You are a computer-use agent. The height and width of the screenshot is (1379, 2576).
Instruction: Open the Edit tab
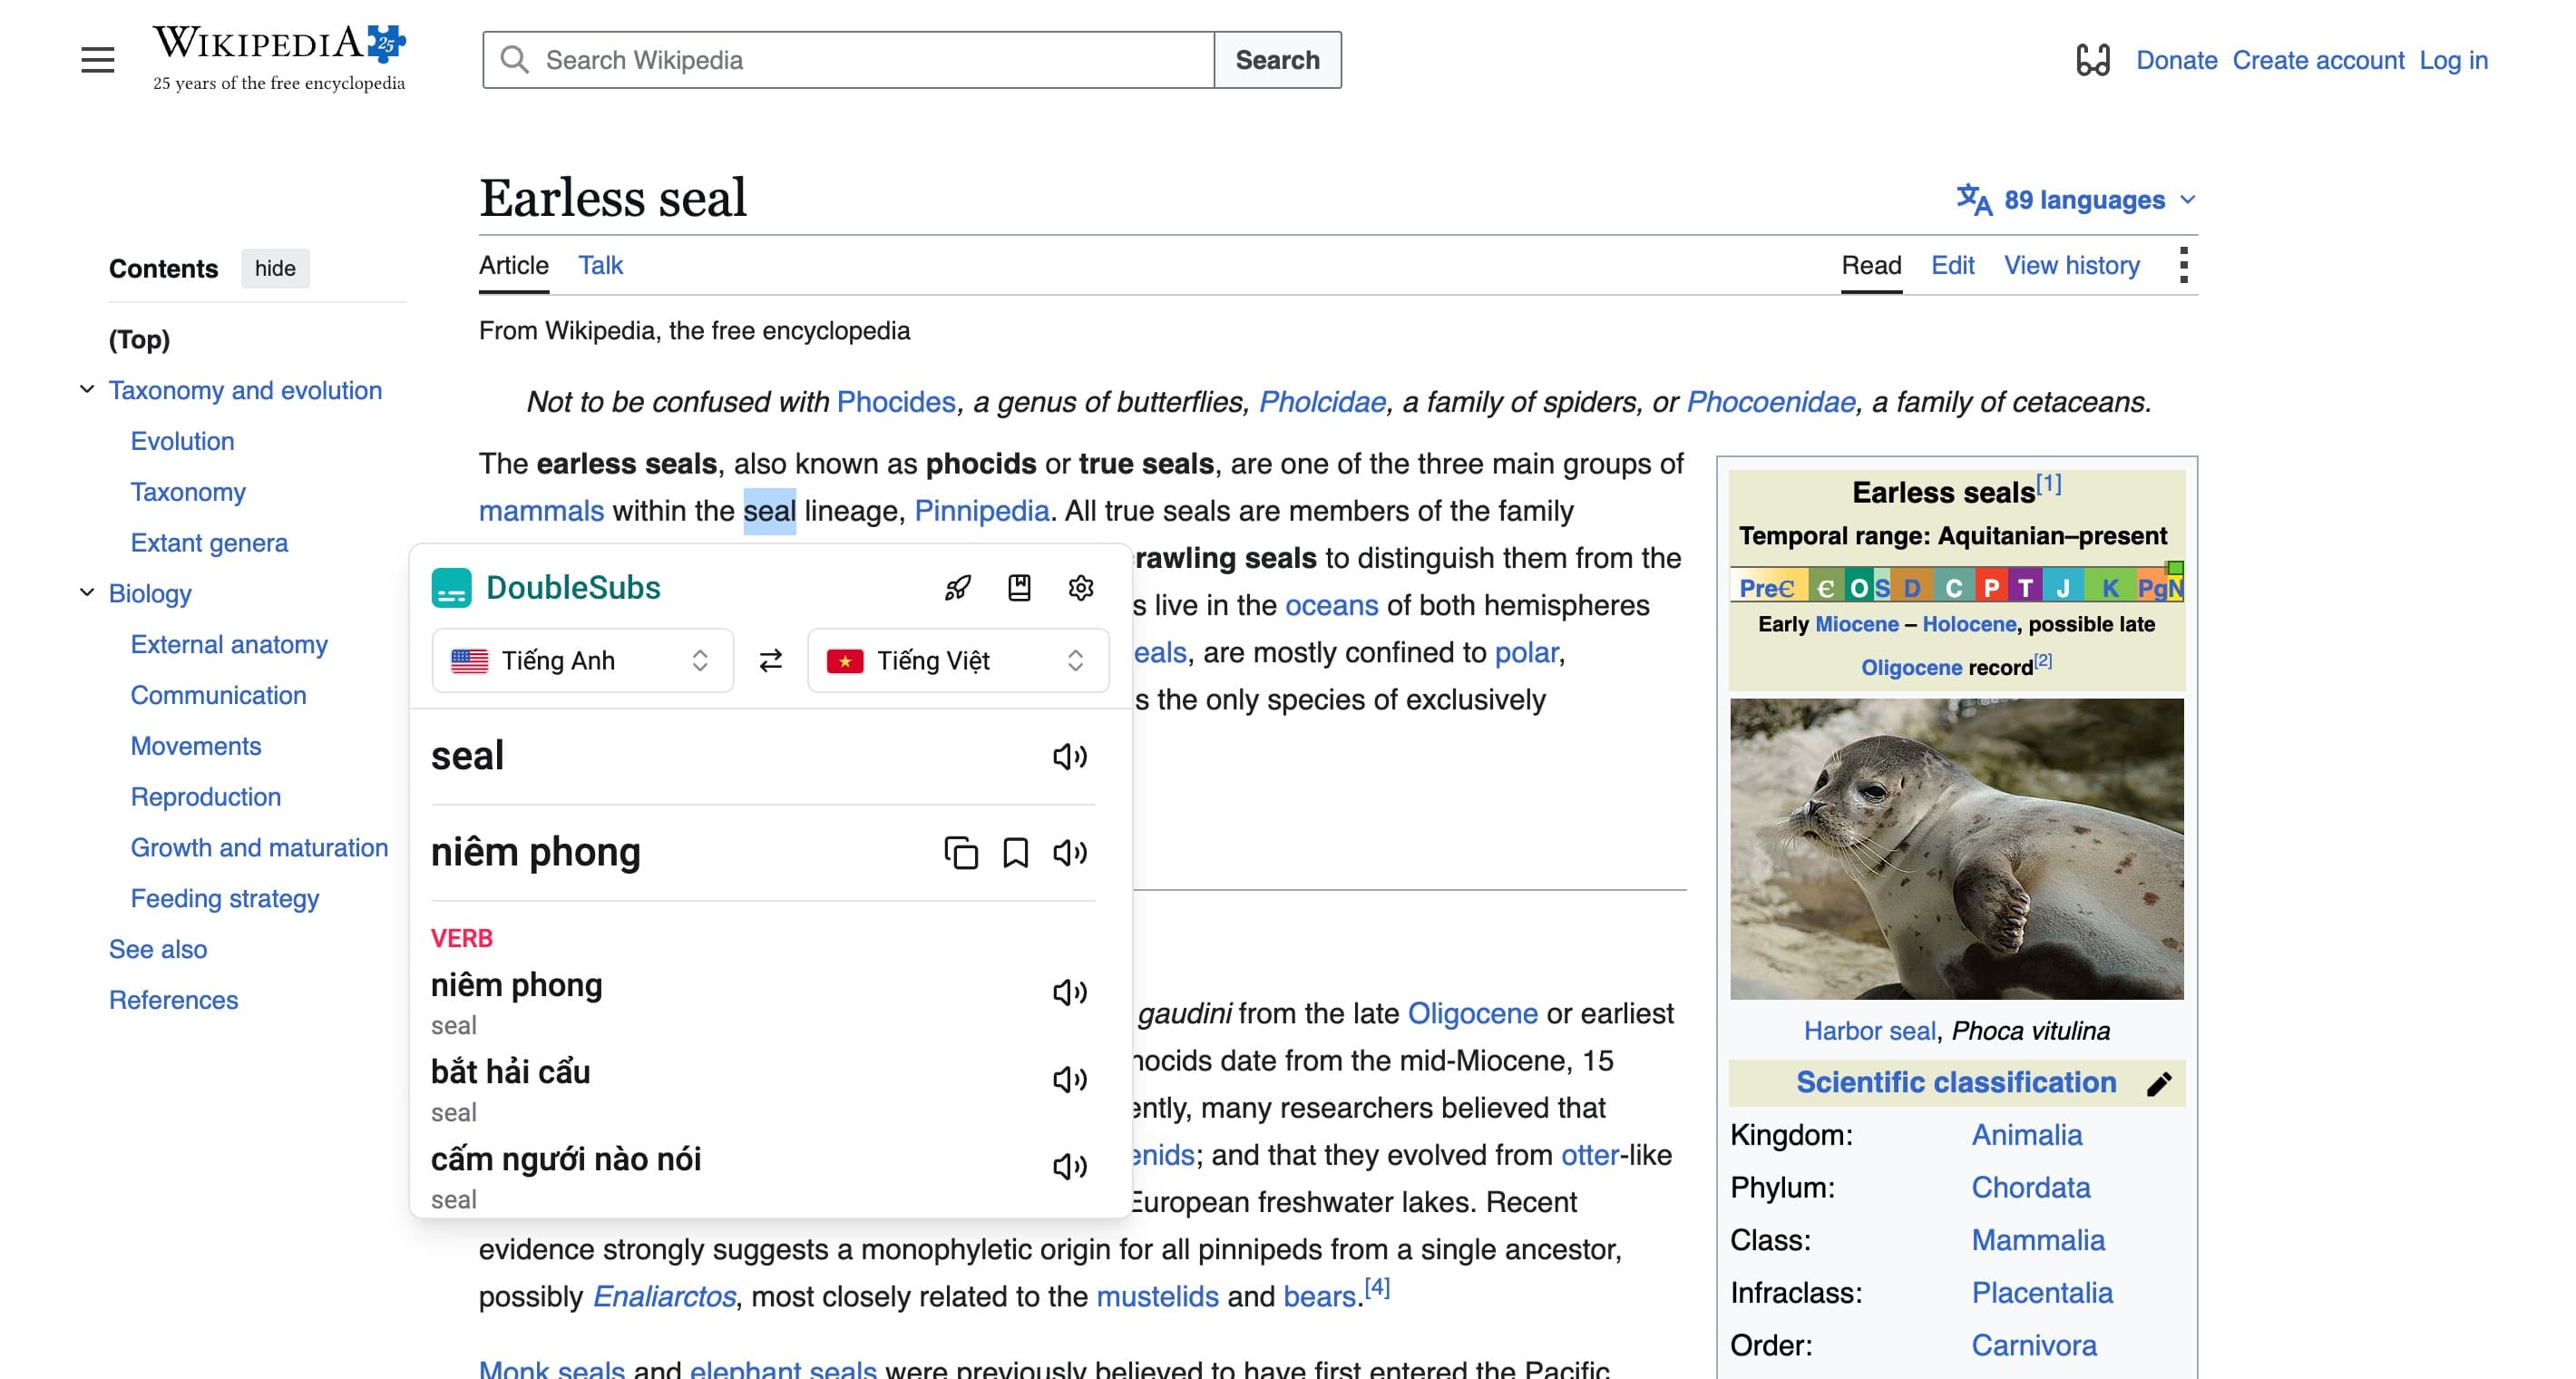(1952, 265)
